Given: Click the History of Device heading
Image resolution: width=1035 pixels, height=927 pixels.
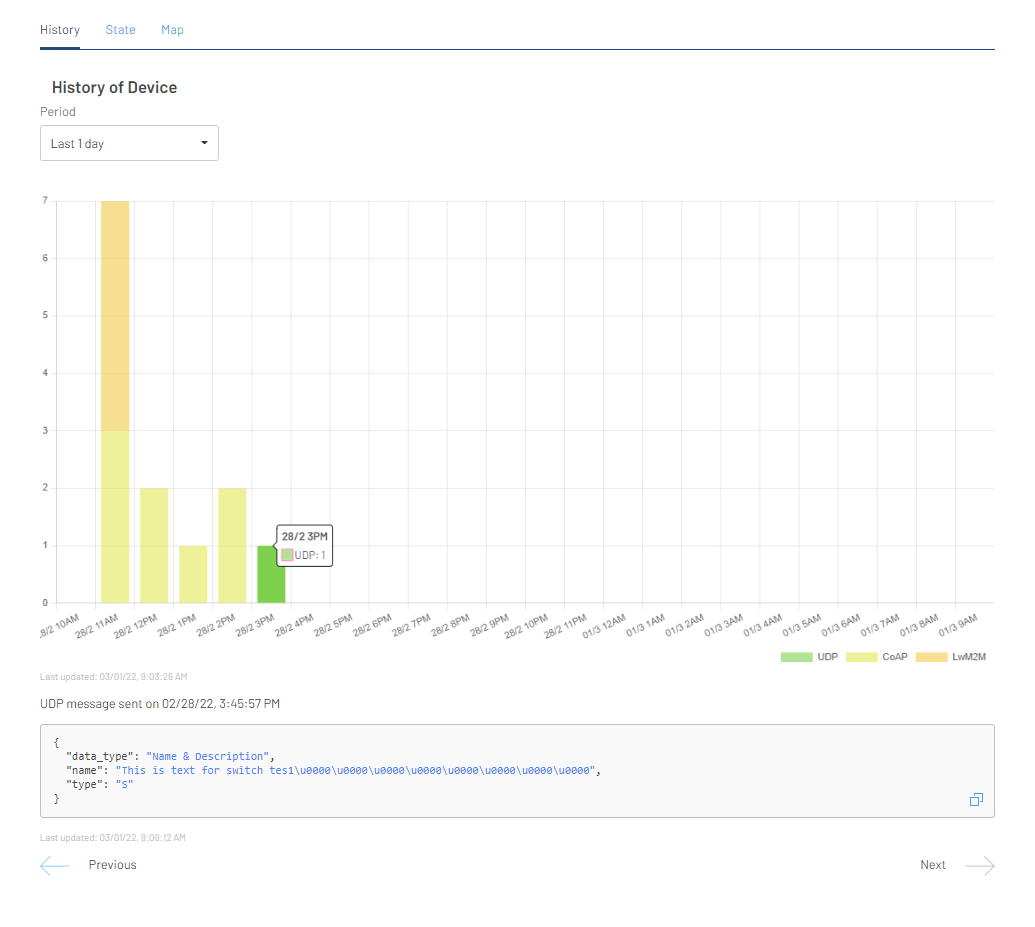Looking at the screenshot, I should point(114,88).
